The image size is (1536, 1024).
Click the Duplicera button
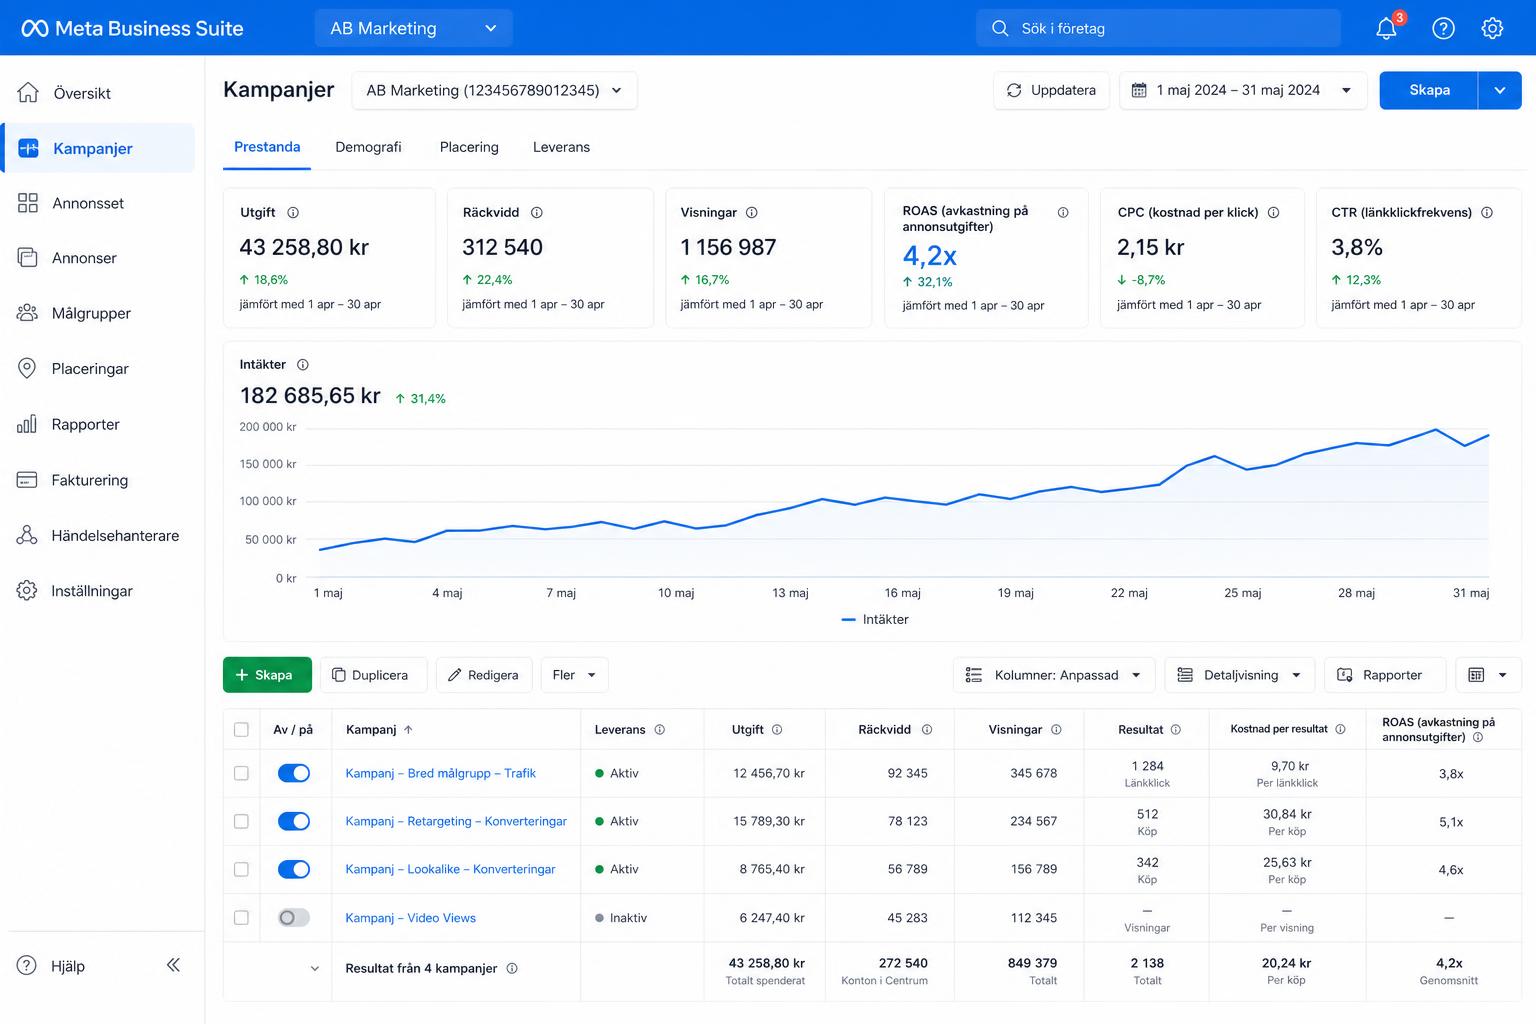pos(373,675)
